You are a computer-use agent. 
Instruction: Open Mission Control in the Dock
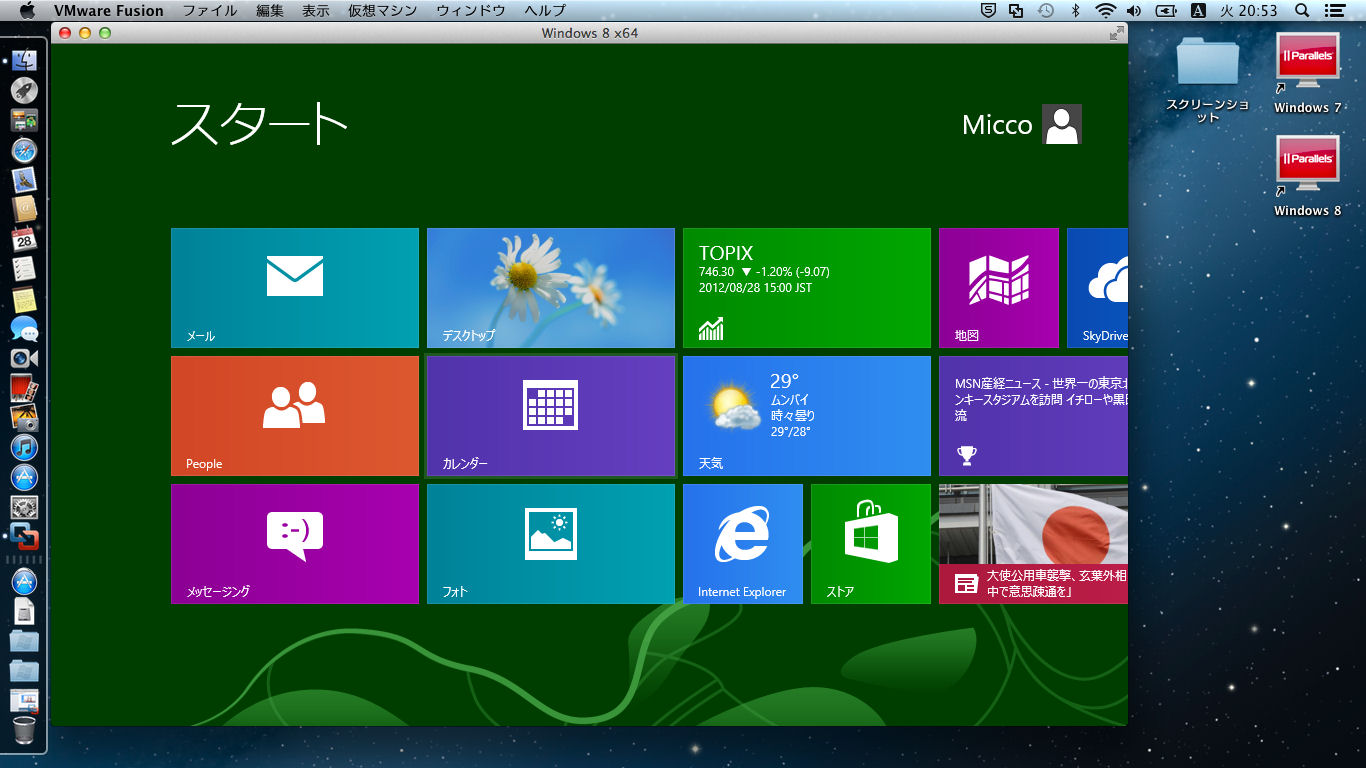(x=25, y=120)
